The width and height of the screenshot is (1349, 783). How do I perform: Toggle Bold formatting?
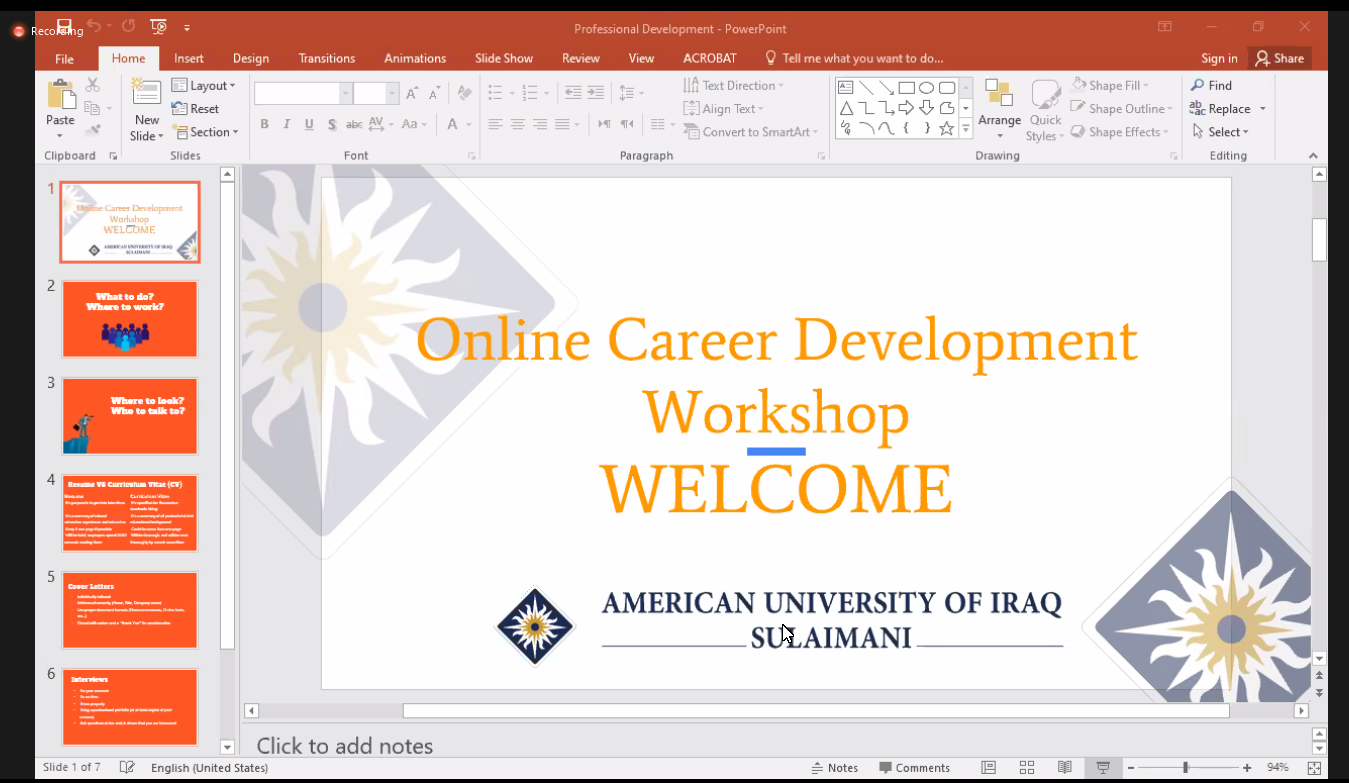264,124
